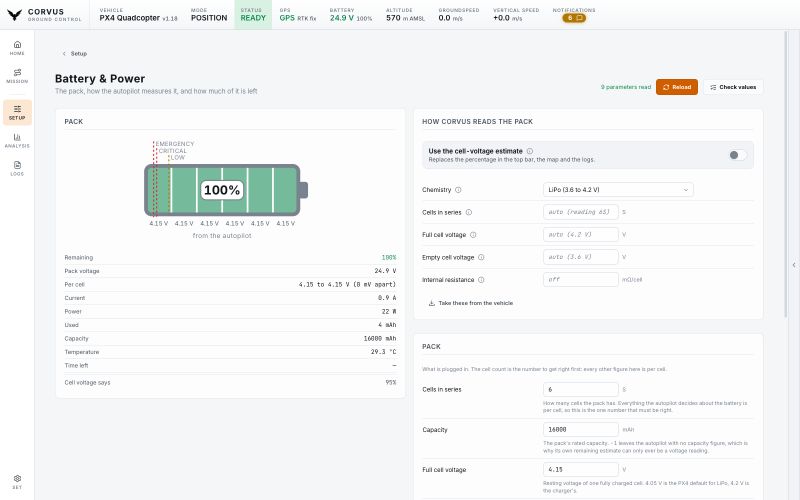Click the Battery 24.9 V status item
The height and width of the screenshot is (500, 800).
click(351, 15)
